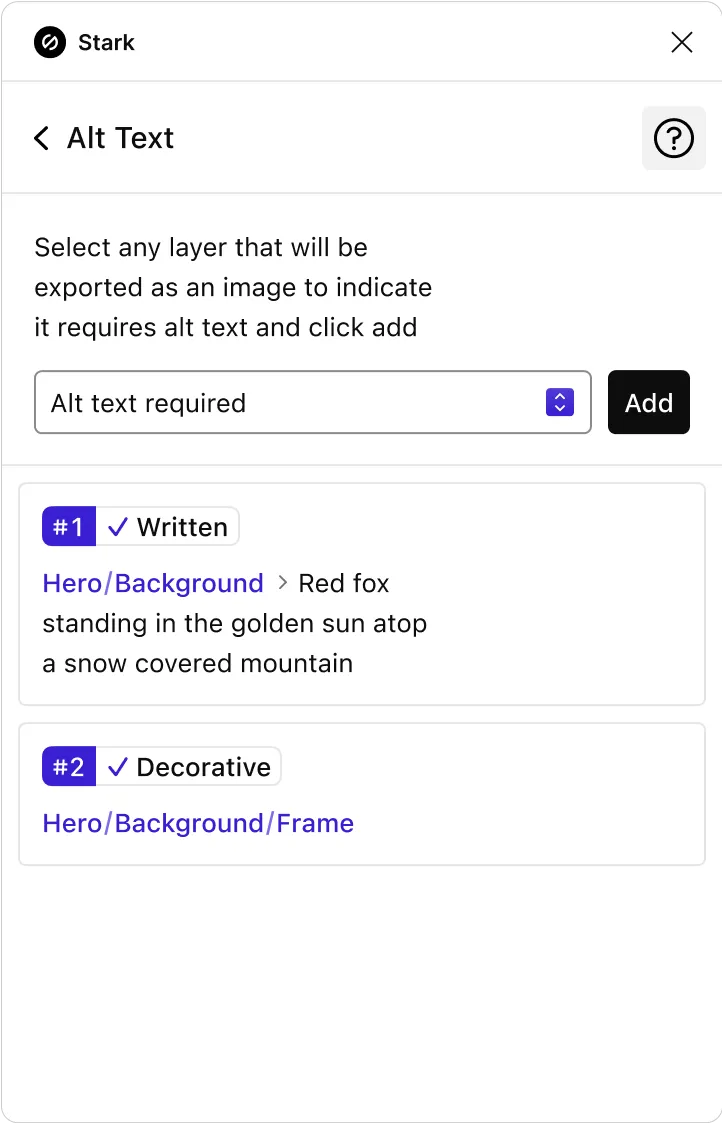Go back using the arrow beside Alt Text
Image resolution: width=722 pixels, height=1123 pixels.
click(x=42, y=138)
